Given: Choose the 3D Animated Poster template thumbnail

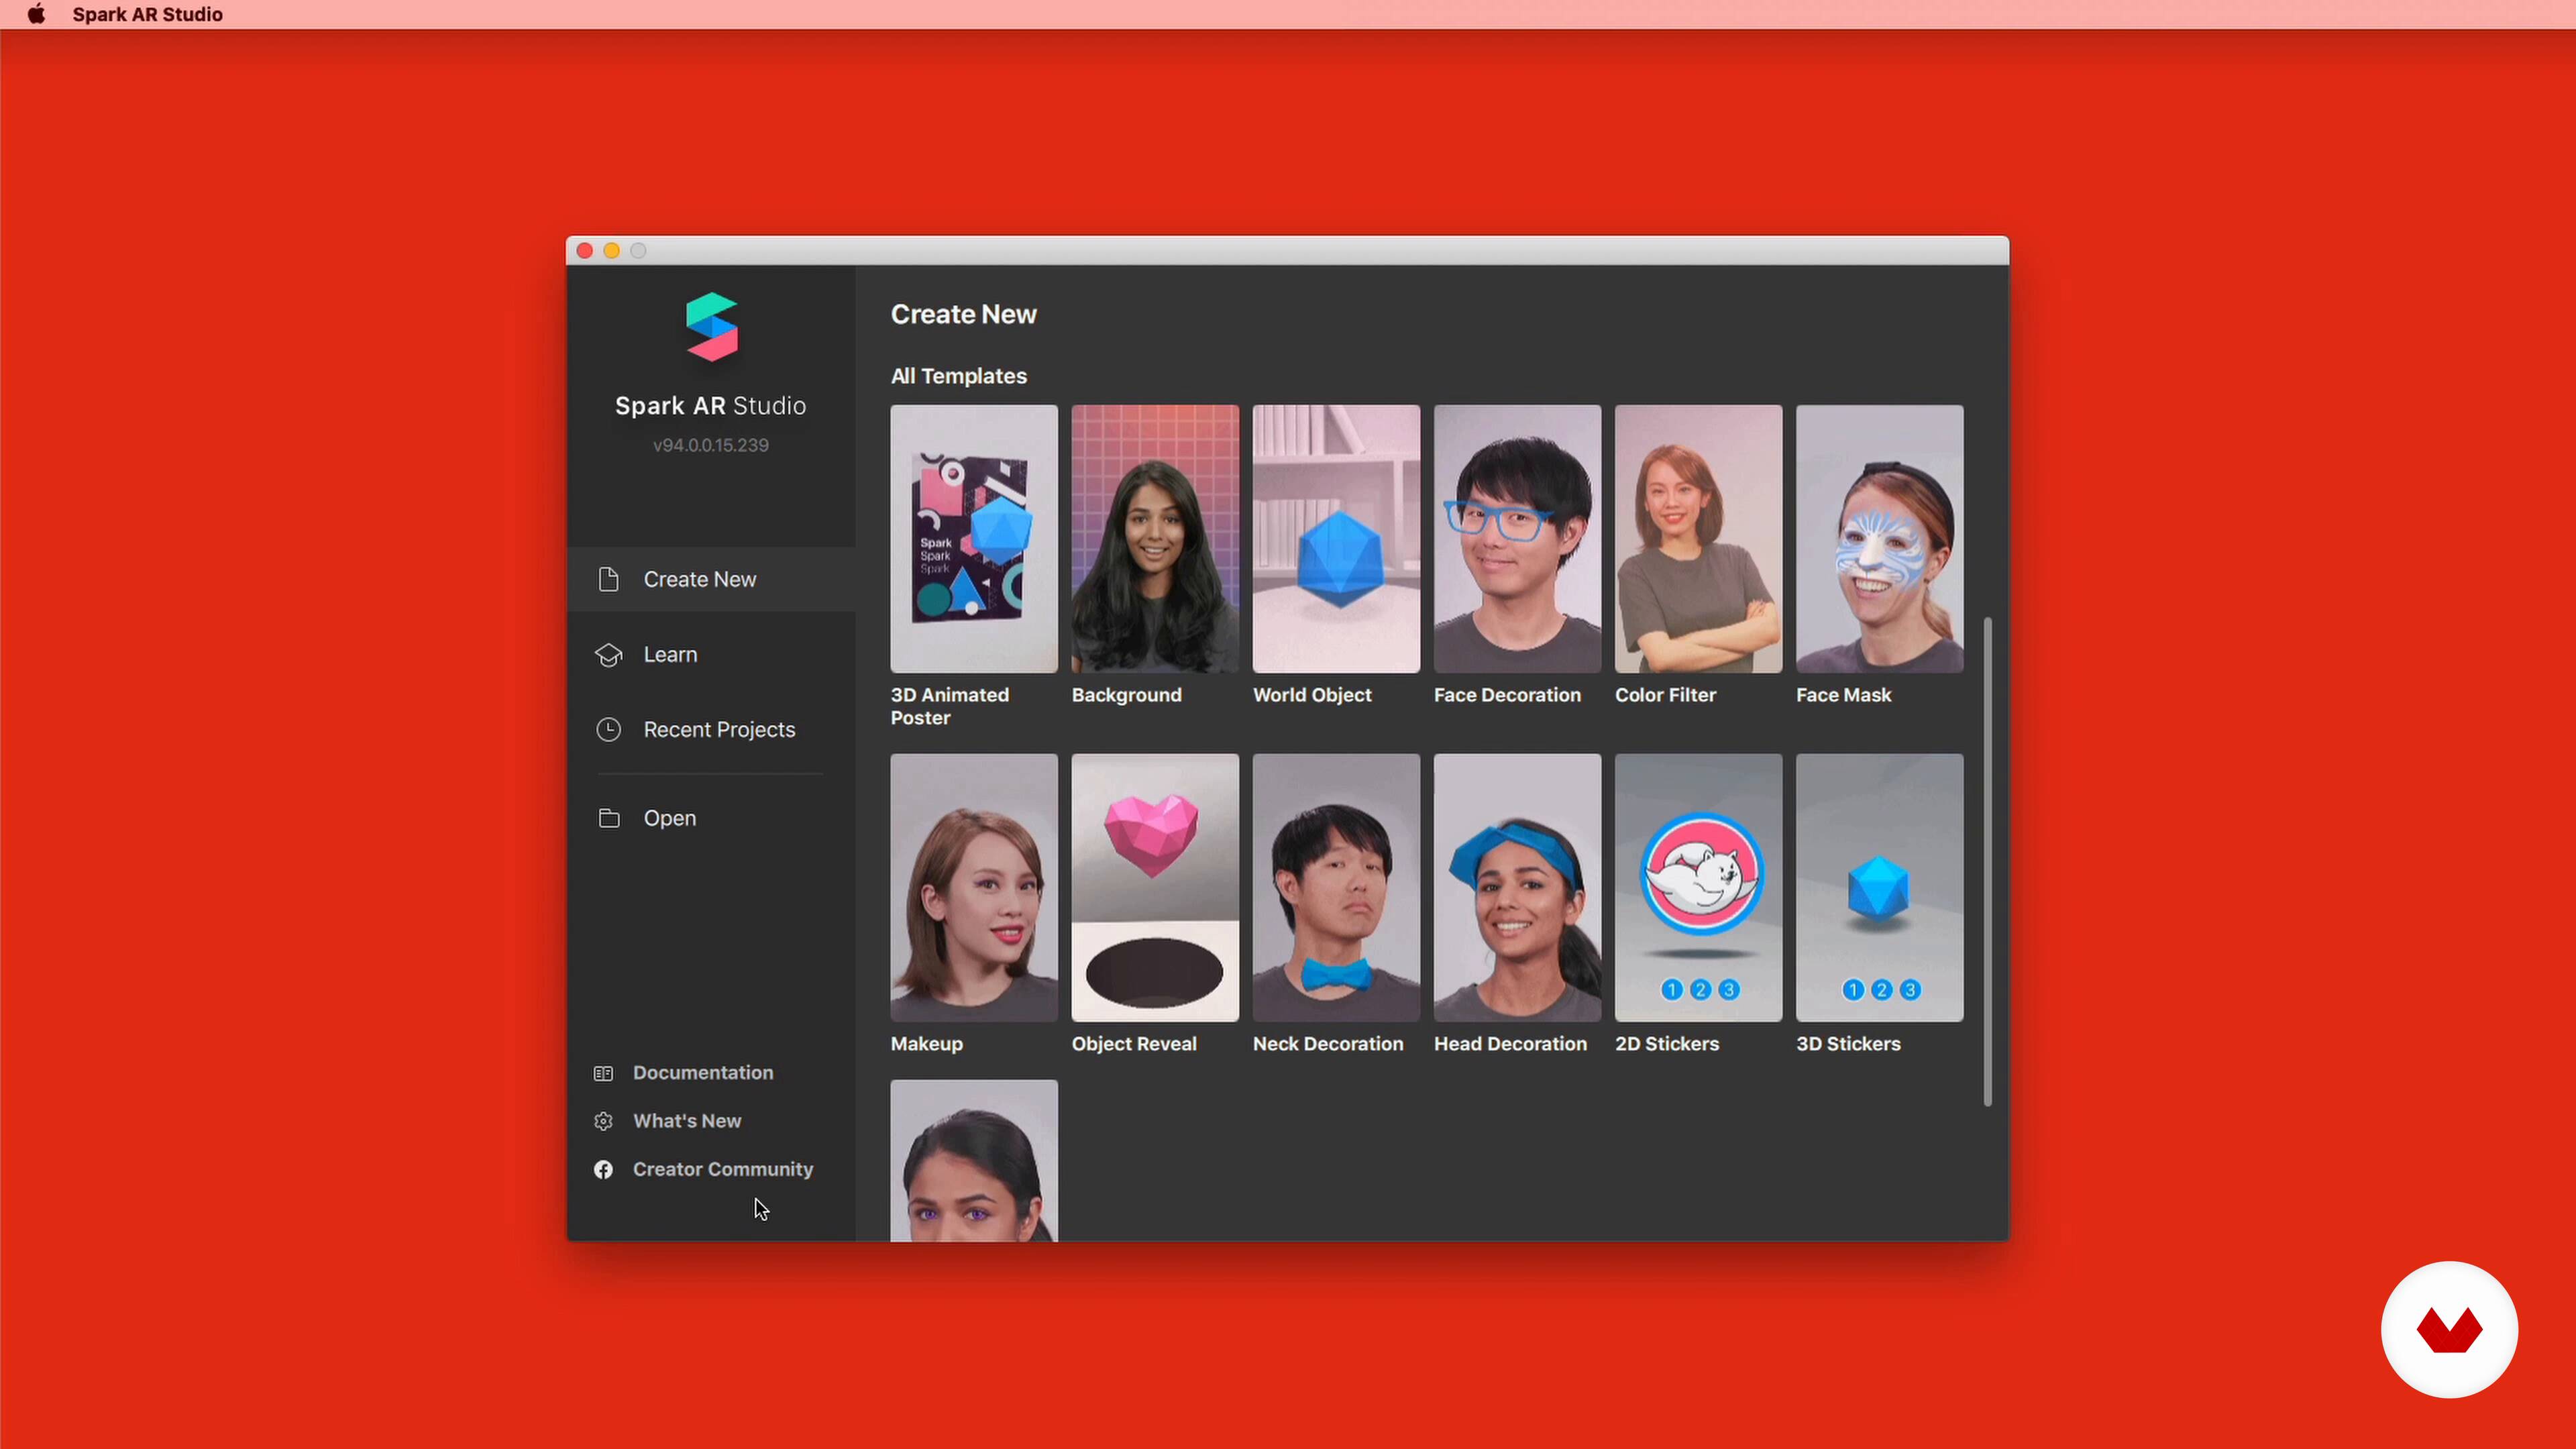Looking at the screenshot, I should click(974, 539).
